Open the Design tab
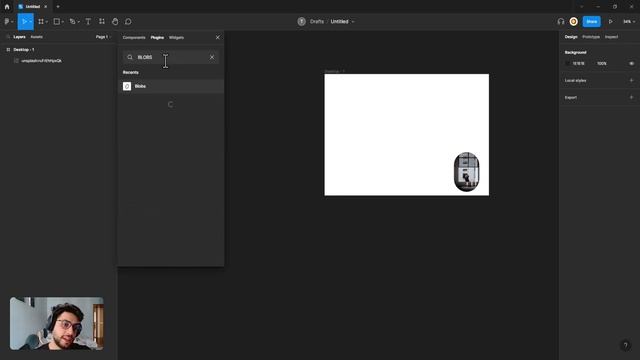This screenshot has width=640, height=360. 571,37
